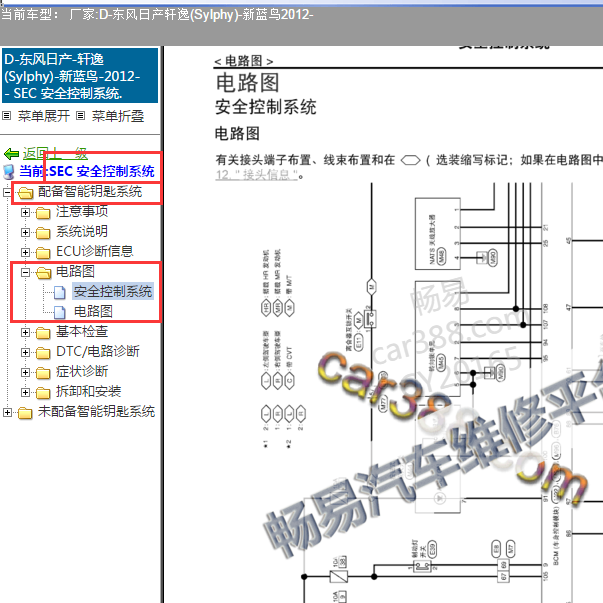Expand the 基本检查 folder node
The image size is (603, 603).
coord(25,332)
